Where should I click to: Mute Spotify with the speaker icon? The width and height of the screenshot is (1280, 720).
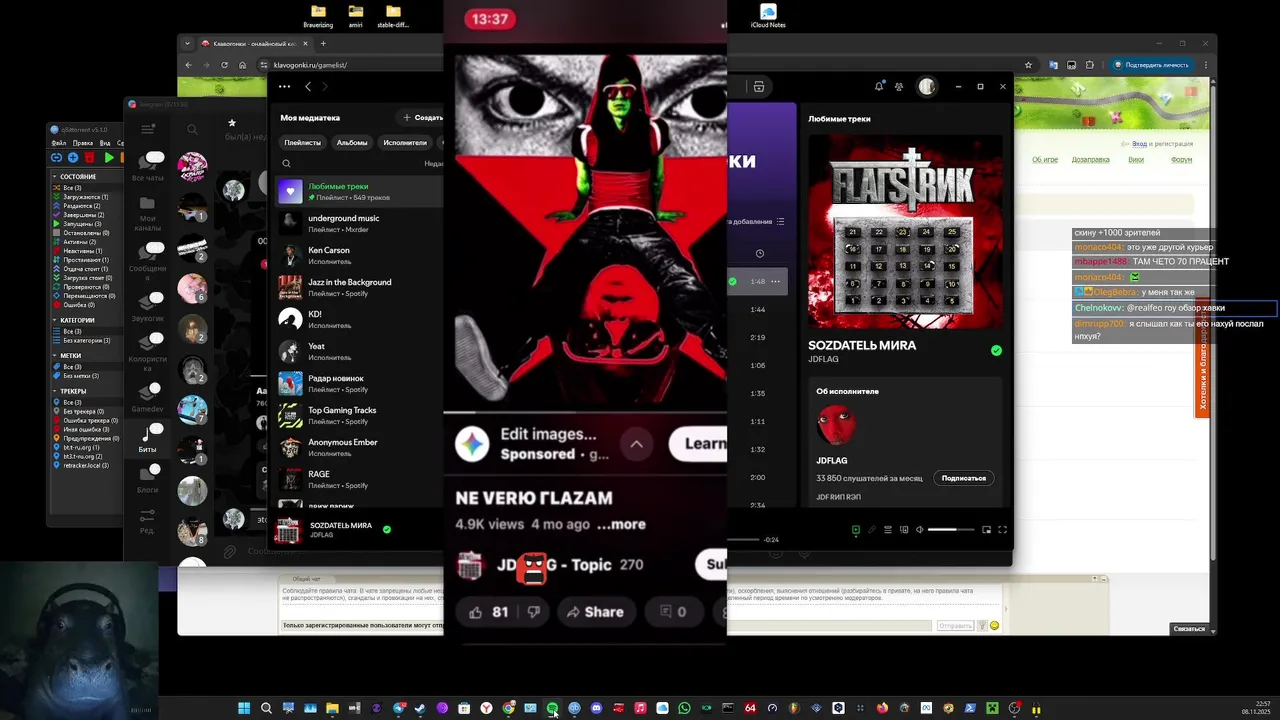coord(920,530)
